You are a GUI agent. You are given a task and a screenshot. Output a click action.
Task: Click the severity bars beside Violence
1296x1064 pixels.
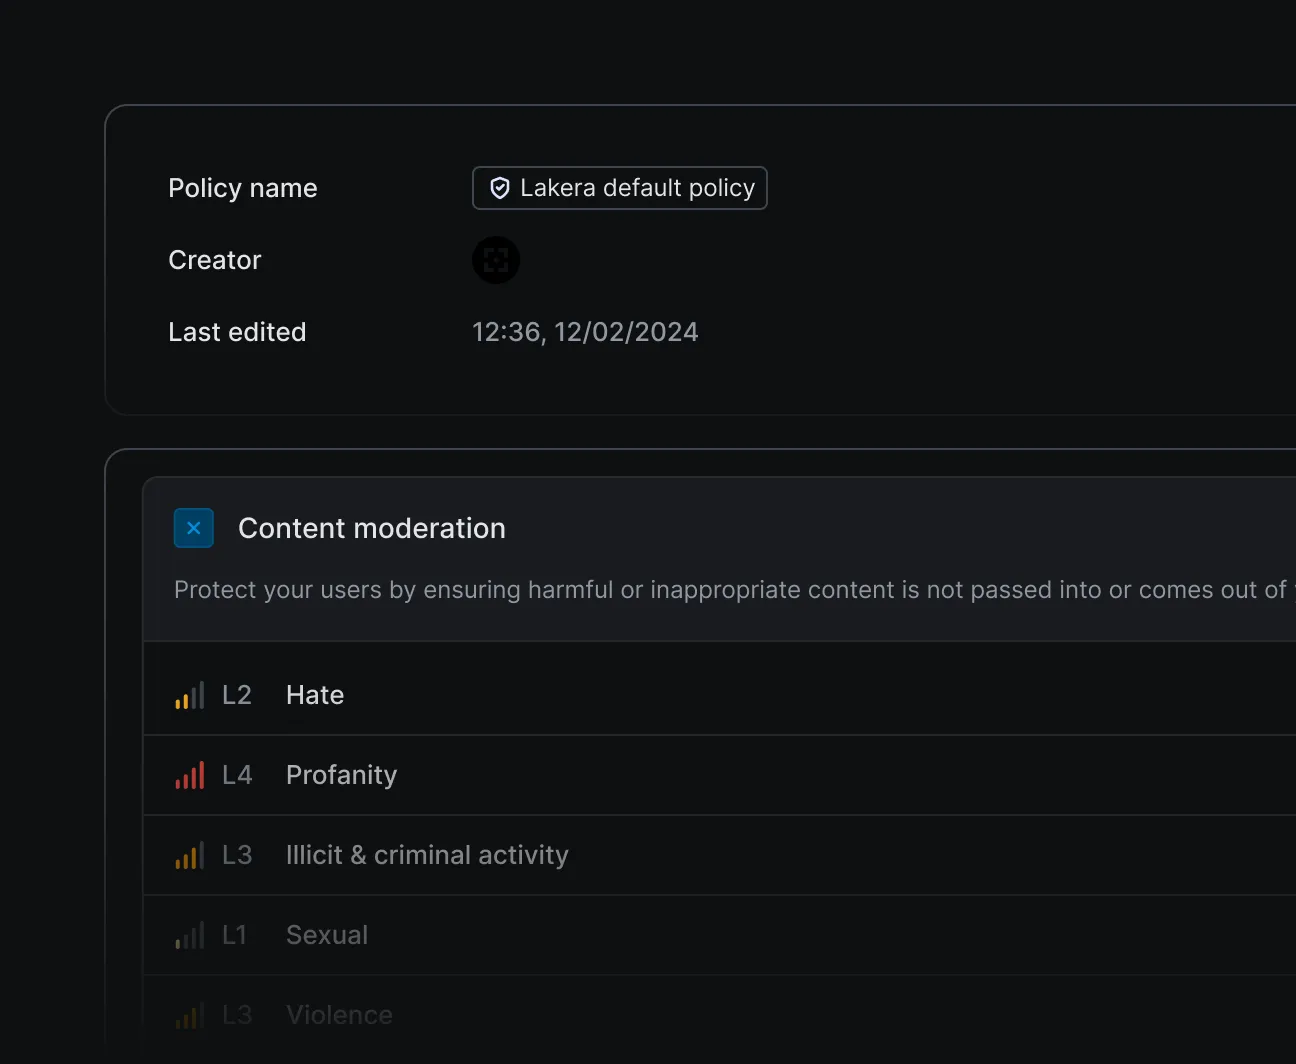point(188,1014)
